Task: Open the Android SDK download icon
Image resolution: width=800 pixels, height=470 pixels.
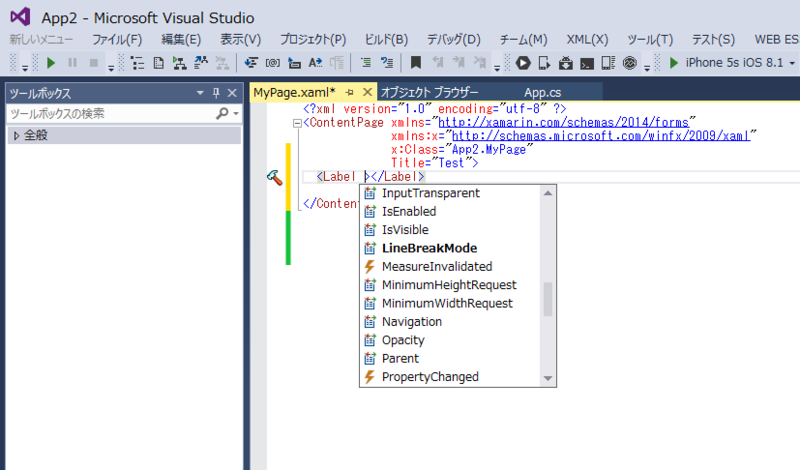Action: [566, 63]
